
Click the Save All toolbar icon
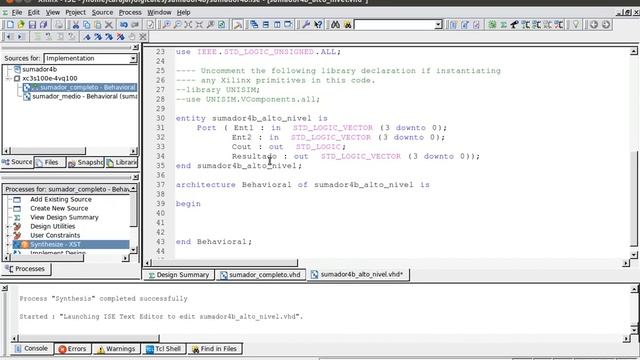pos(44,25)
